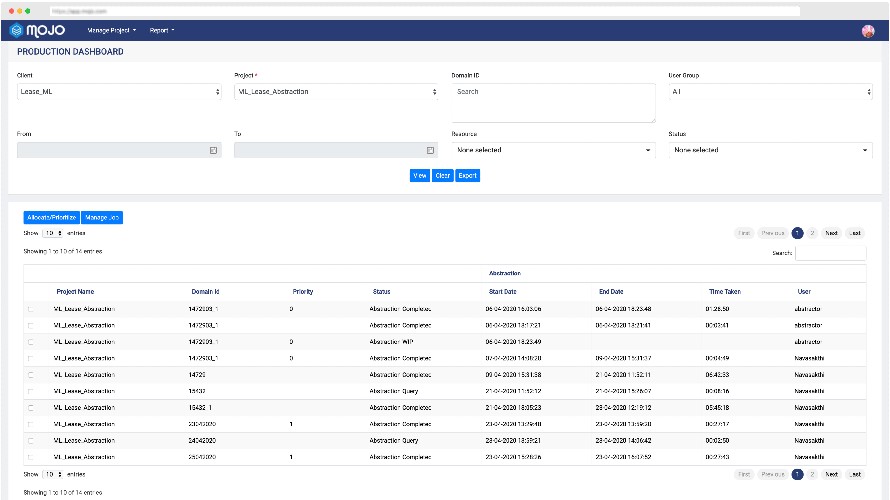Open the Status 'None selected' dropdown
Screen dimensions: 890x500
point(769,150)
